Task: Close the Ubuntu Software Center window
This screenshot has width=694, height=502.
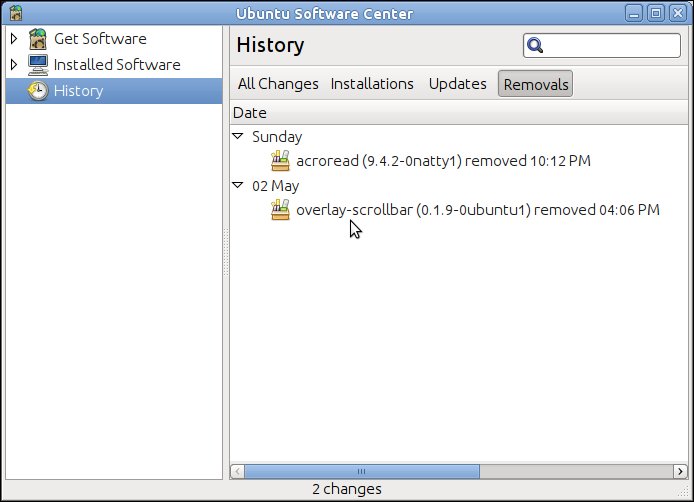Action: (x=678, y=13)
